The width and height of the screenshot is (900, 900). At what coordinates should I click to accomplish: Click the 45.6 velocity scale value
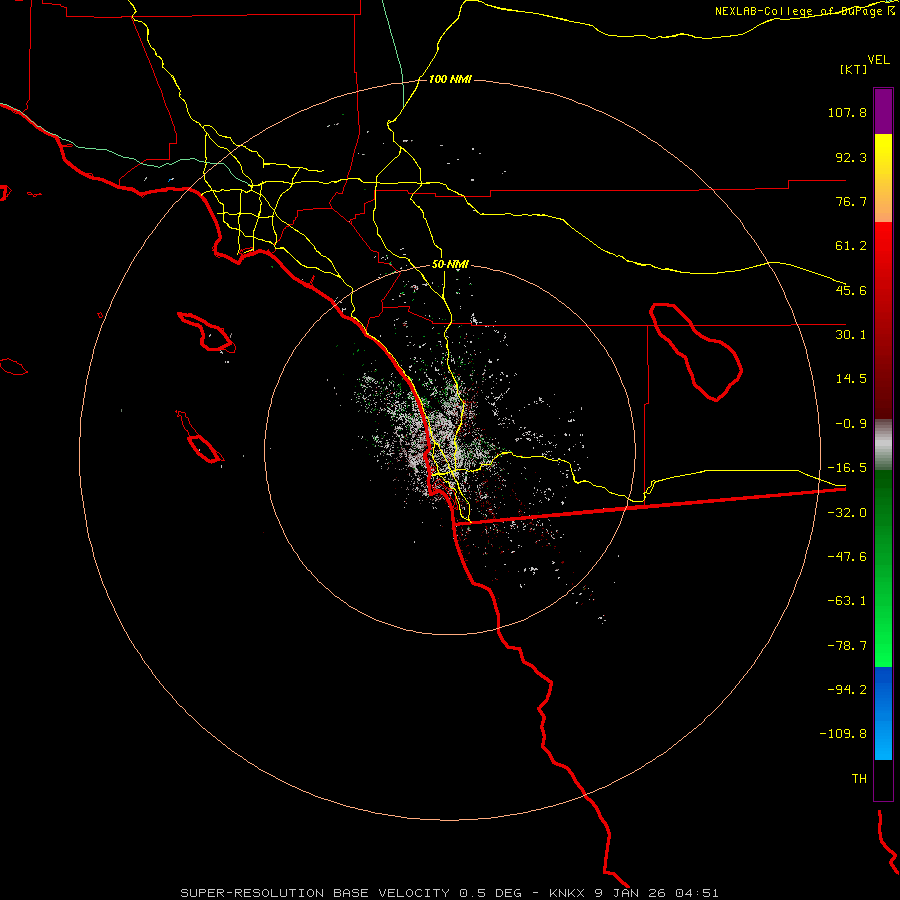click(x=851, y=290)
